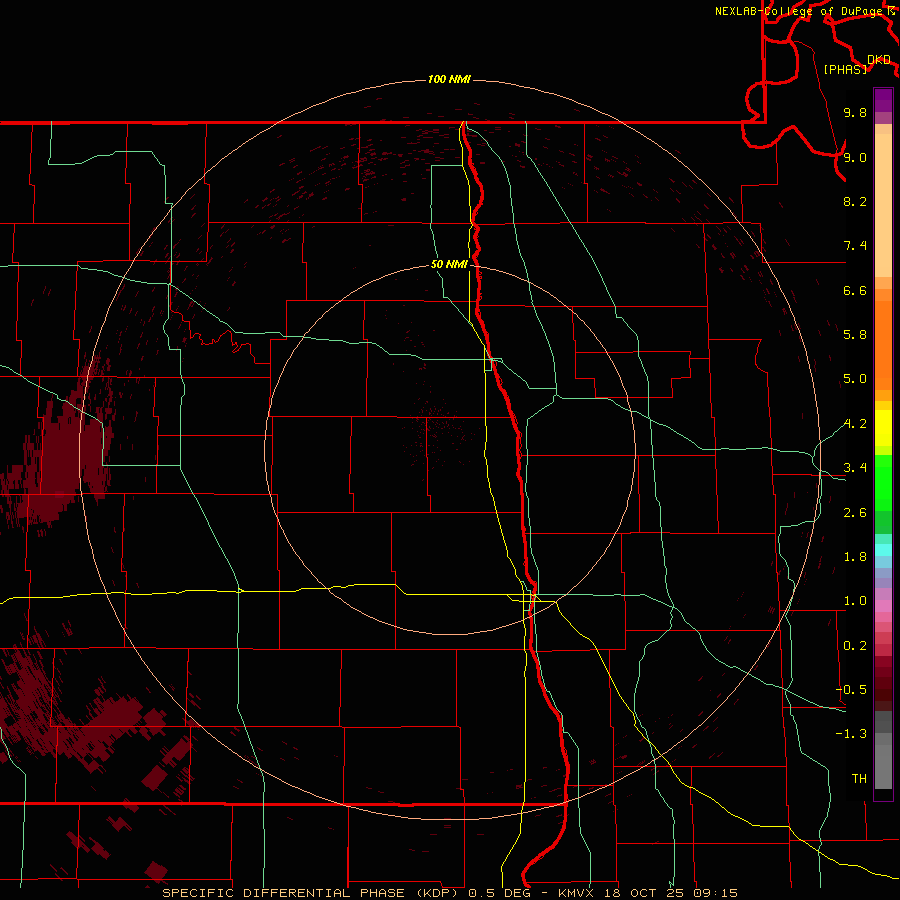Click the pink color bar segment

[x=883, y=606]
